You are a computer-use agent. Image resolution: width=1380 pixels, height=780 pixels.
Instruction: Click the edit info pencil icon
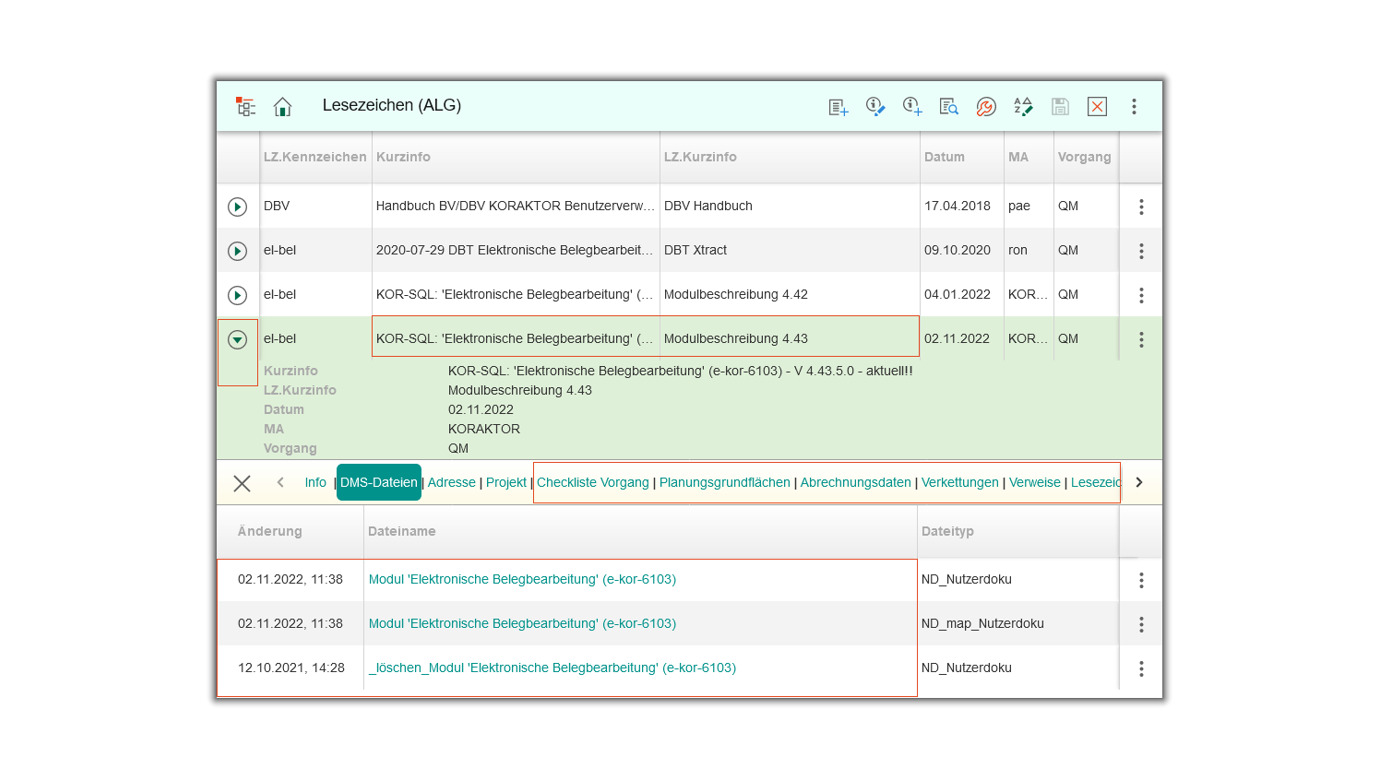(x=875, y=106)
